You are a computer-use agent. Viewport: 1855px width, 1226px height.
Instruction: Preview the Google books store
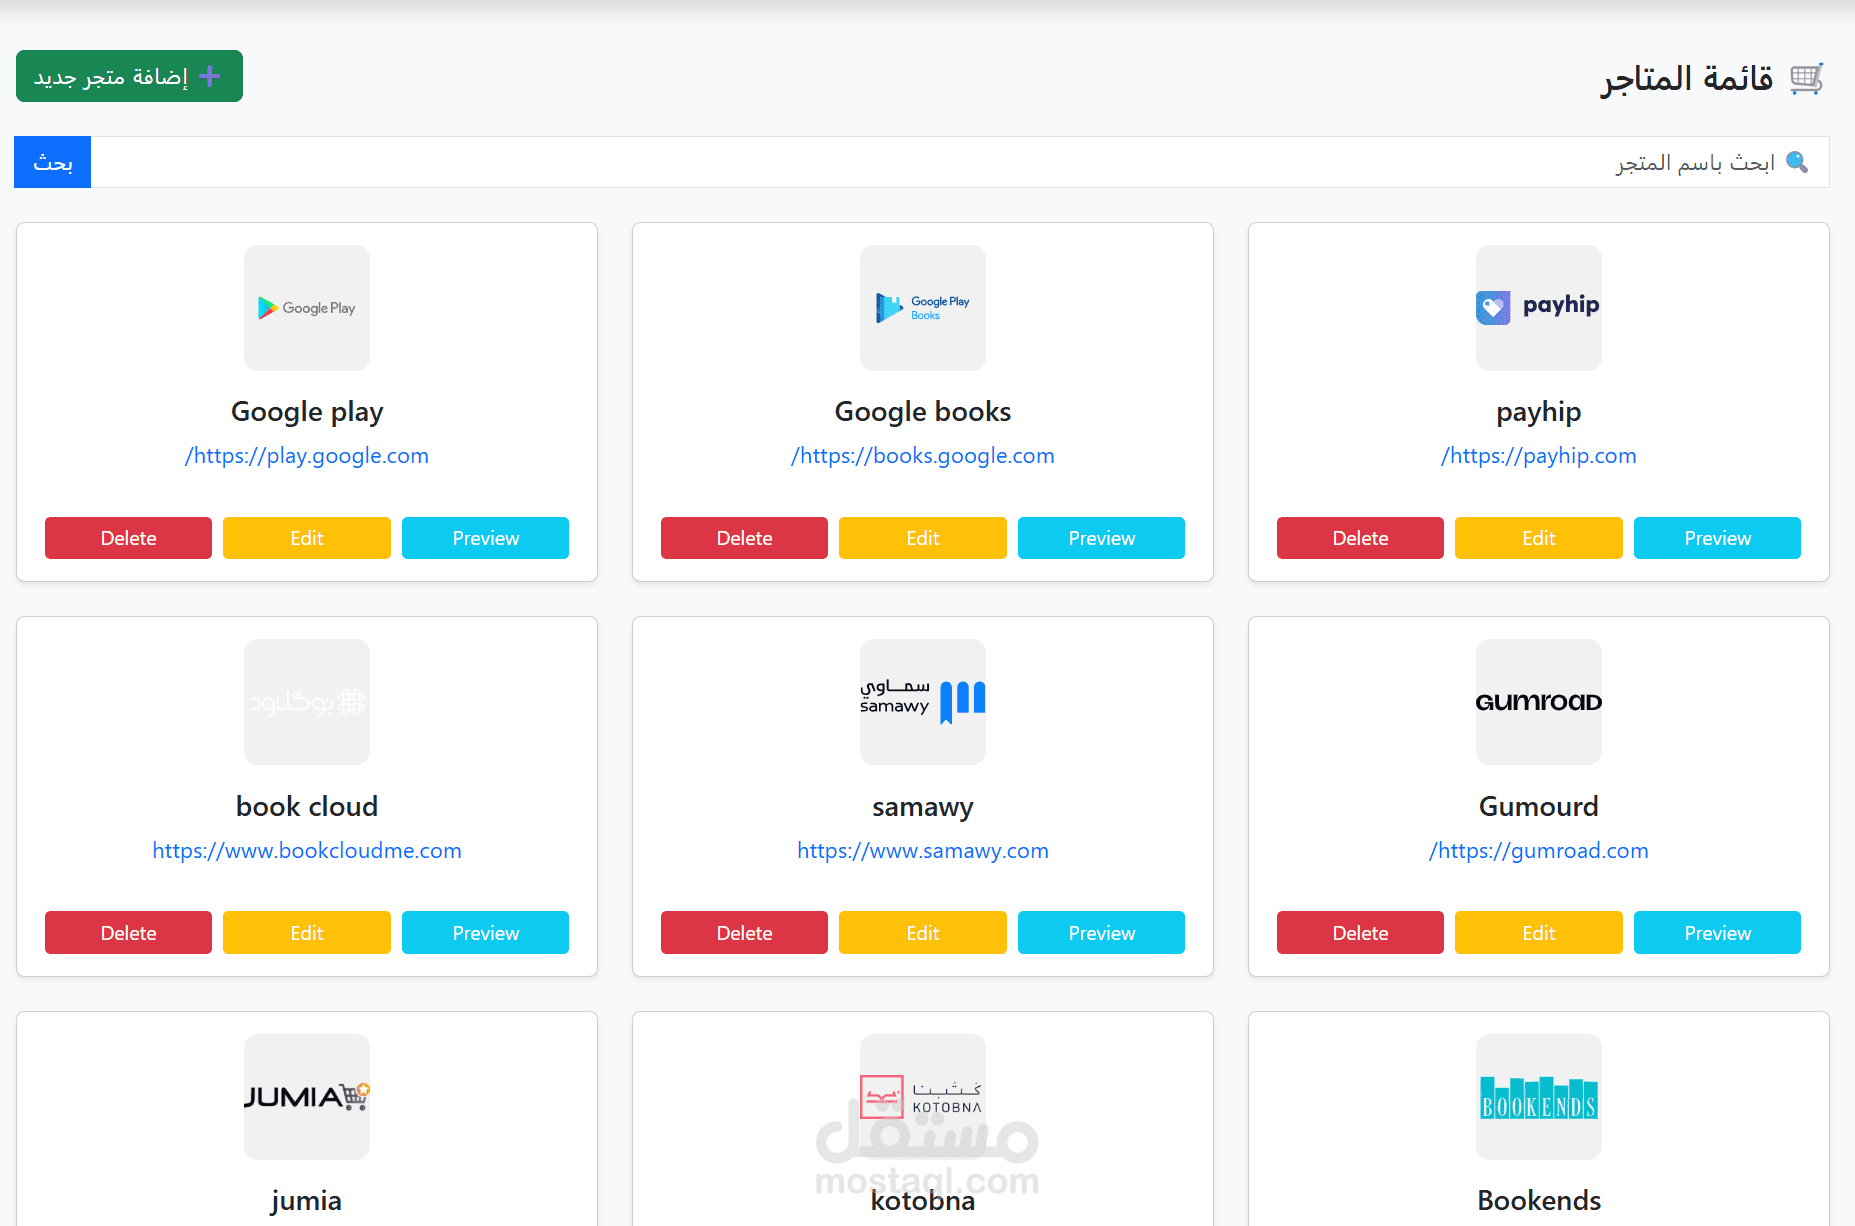[1101, 538]
